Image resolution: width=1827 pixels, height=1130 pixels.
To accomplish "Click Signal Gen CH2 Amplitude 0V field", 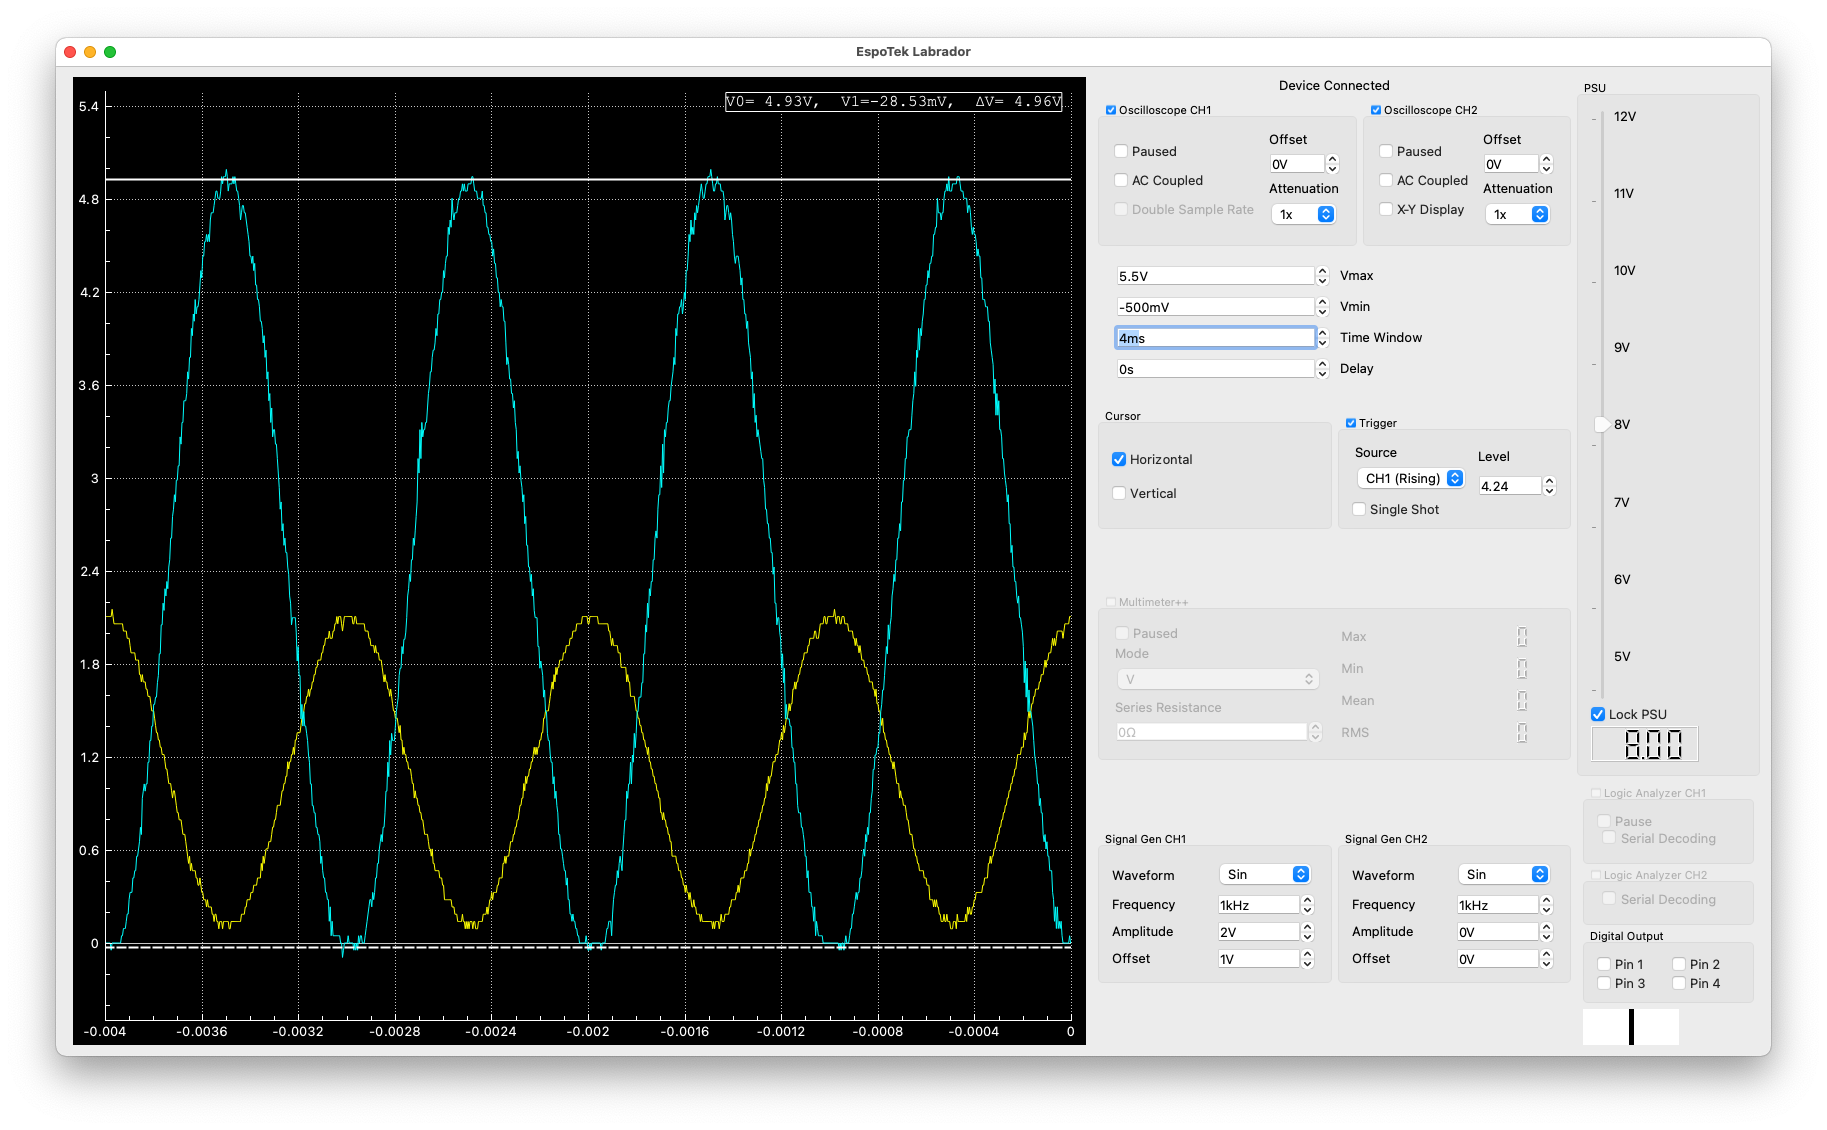I will coord(1497,932).
